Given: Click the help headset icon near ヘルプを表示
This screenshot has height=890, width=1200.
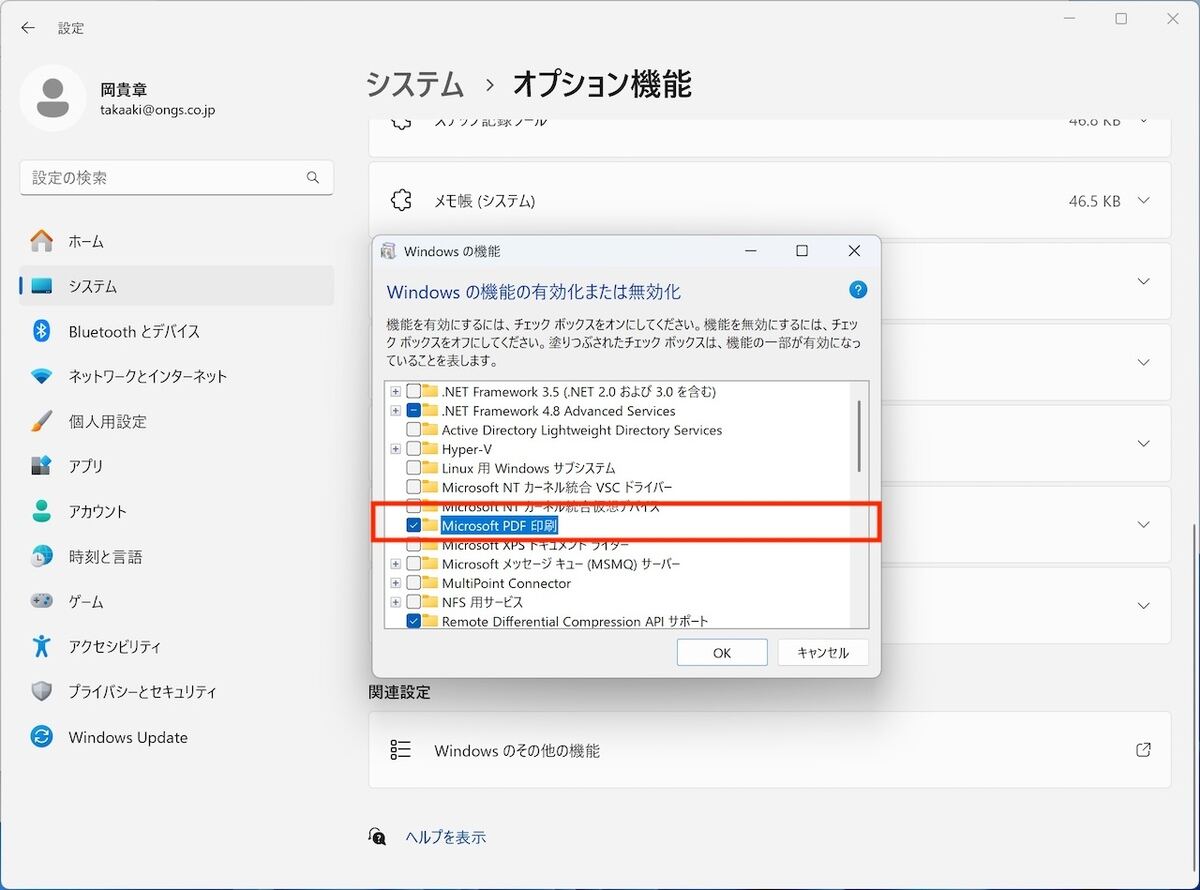Looking at the screenshot, I should coord(378,836).
